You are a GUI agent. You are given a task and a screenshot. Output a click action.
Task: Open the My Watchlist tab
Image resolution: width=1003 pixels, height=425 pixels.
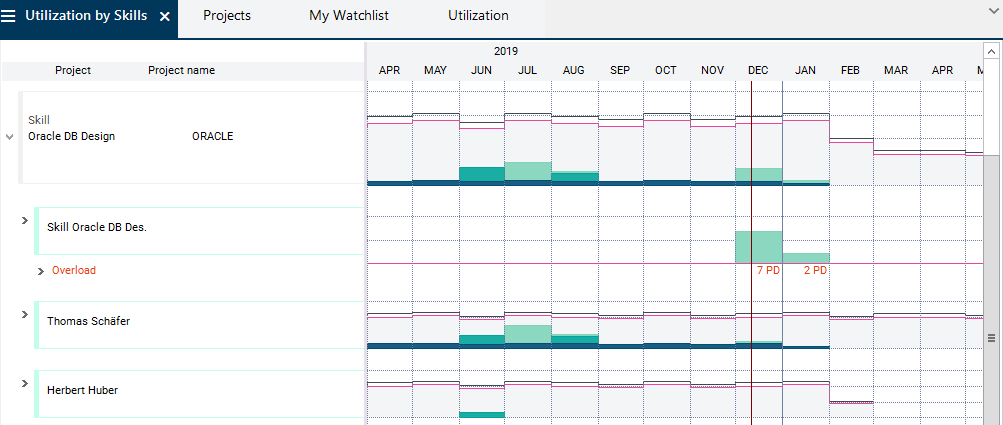coord(348,16)
